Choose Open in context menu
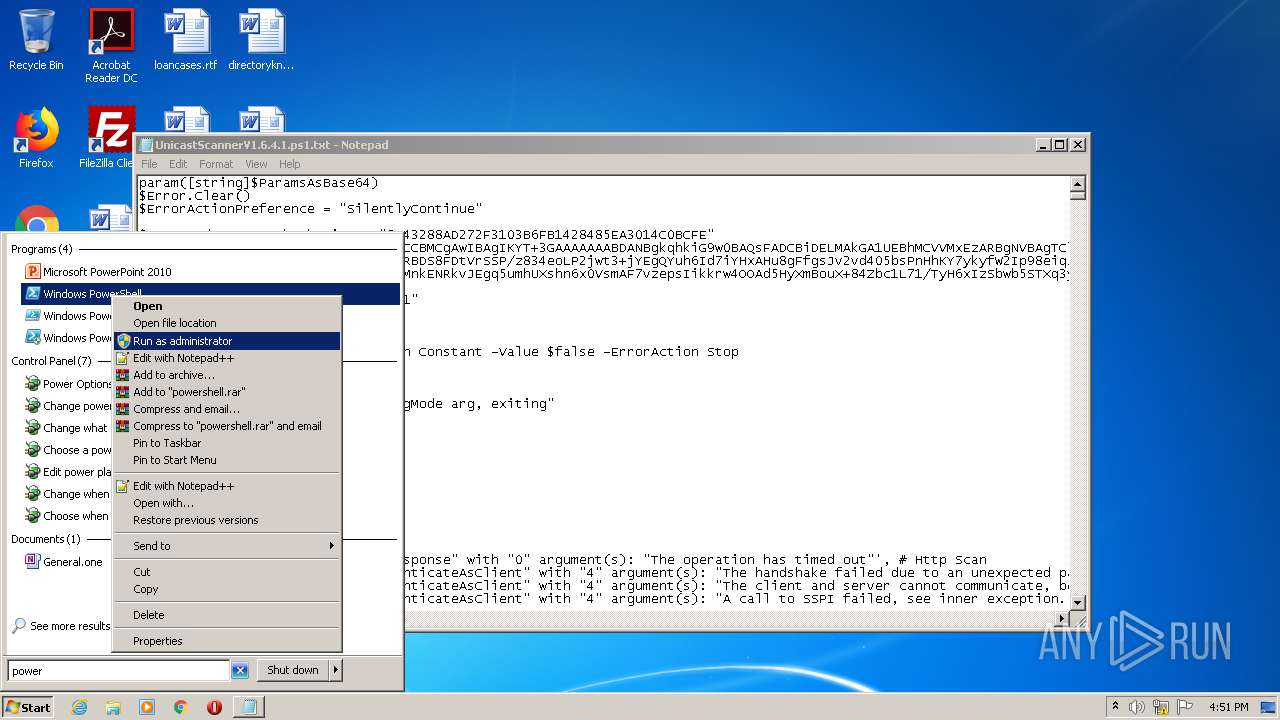This screenshot has height=720, width=1280. coord(227,306)
